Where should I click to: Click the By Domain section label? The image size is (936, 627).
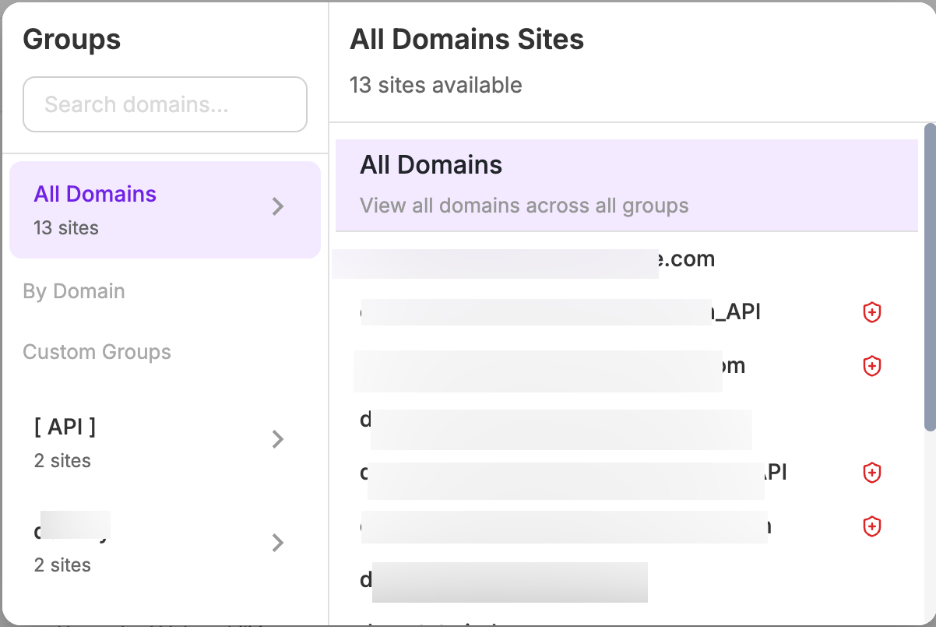click(74, 292)
